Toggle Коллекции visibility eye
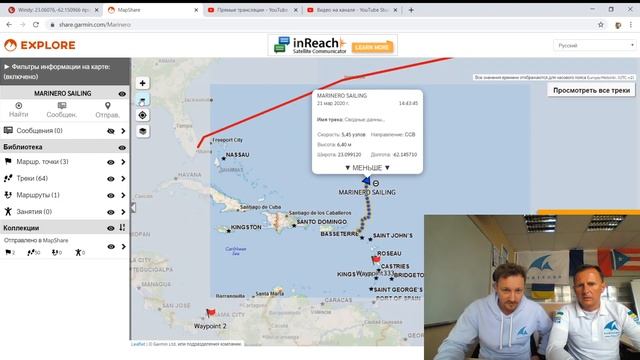 click(111, 228)
